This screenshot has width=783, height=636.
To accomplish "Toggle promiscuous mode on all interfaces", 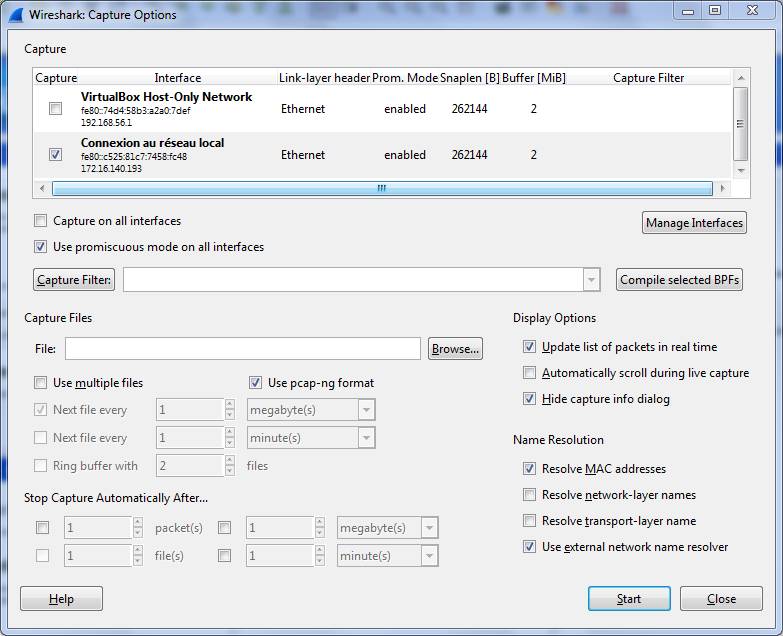I will (x=40, y=247).
